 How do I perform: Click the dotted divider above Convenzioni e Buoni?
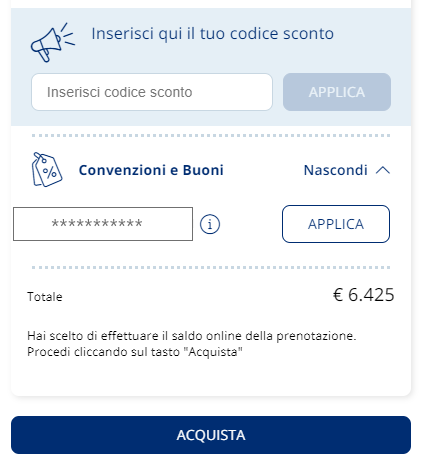pos(211,136)
